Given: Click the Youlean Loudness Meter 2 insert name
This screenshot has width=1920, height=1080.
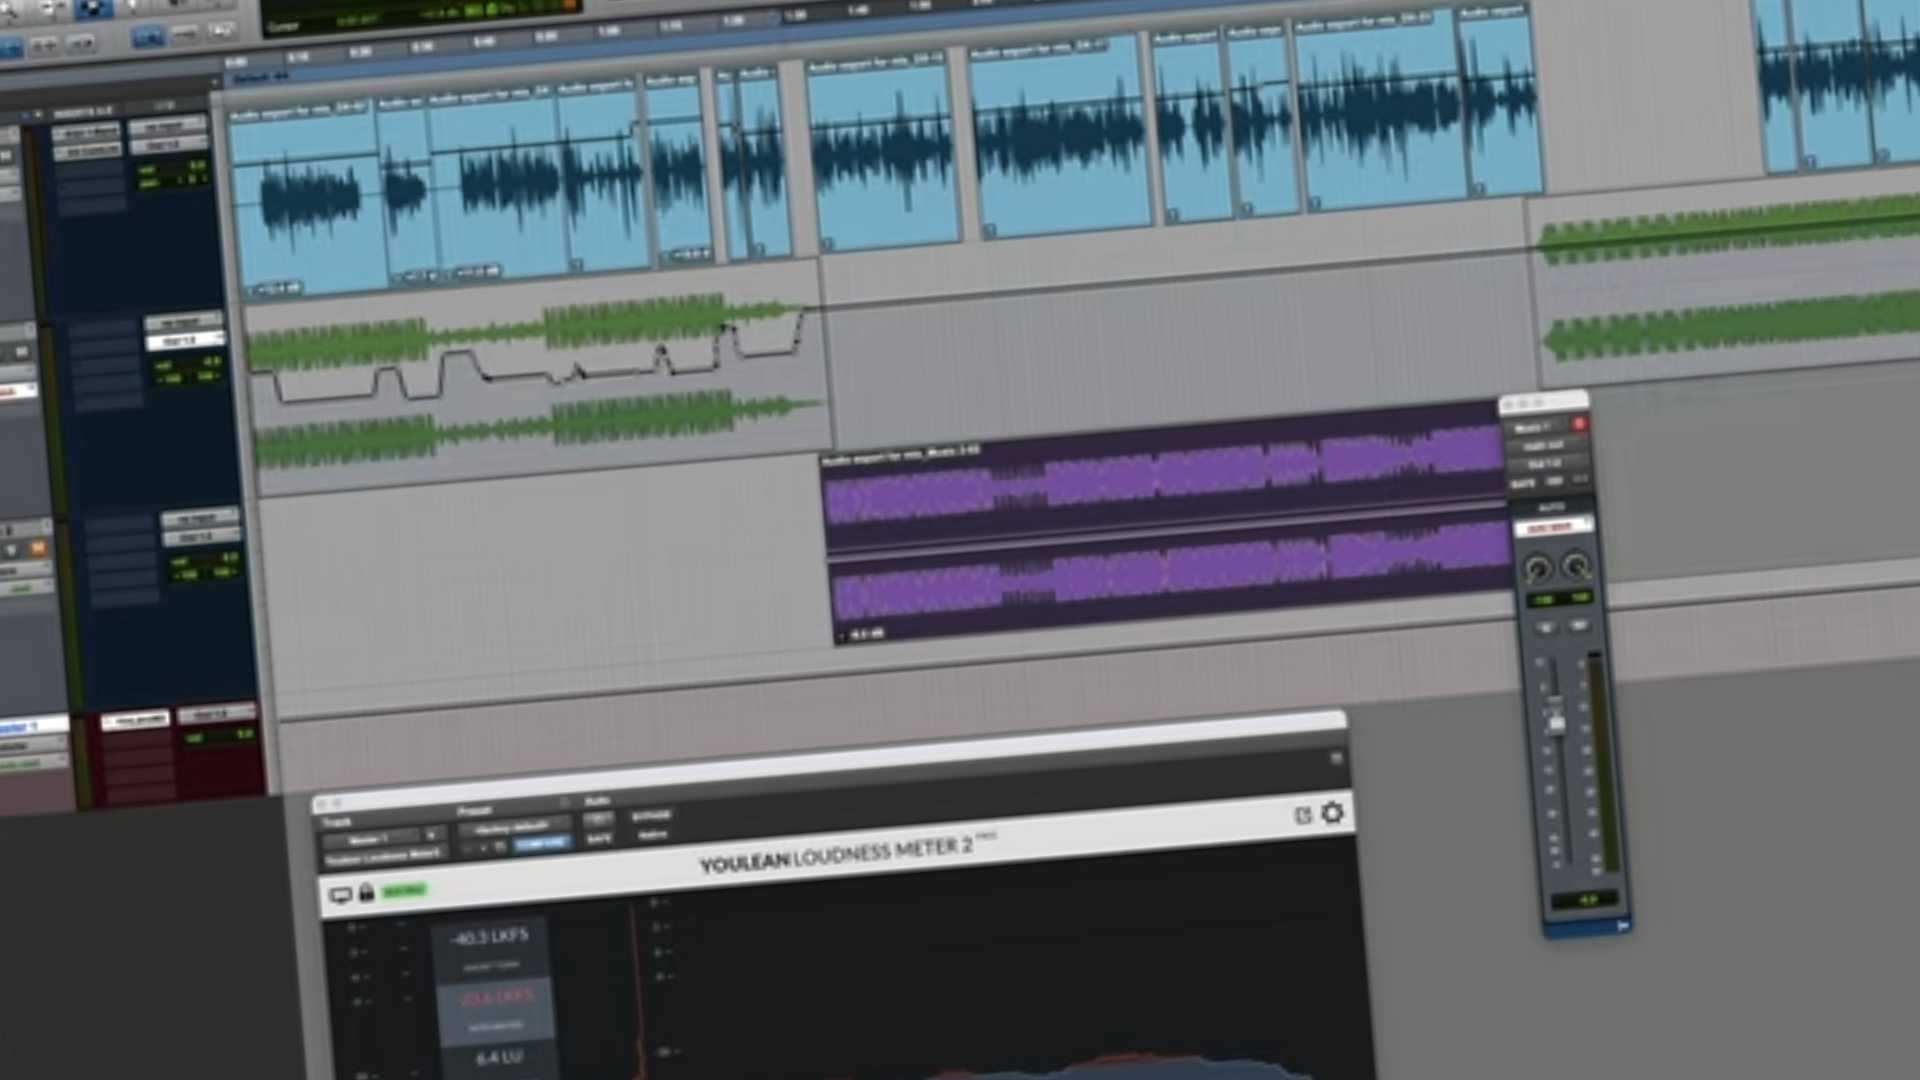Looking at the screenshot, I should tap(380, 856).
